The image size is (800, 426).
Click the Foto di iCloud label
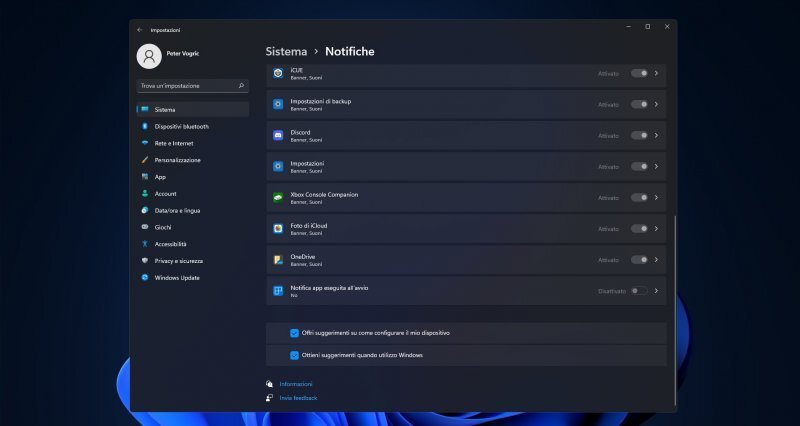click(x=309, y=225)
